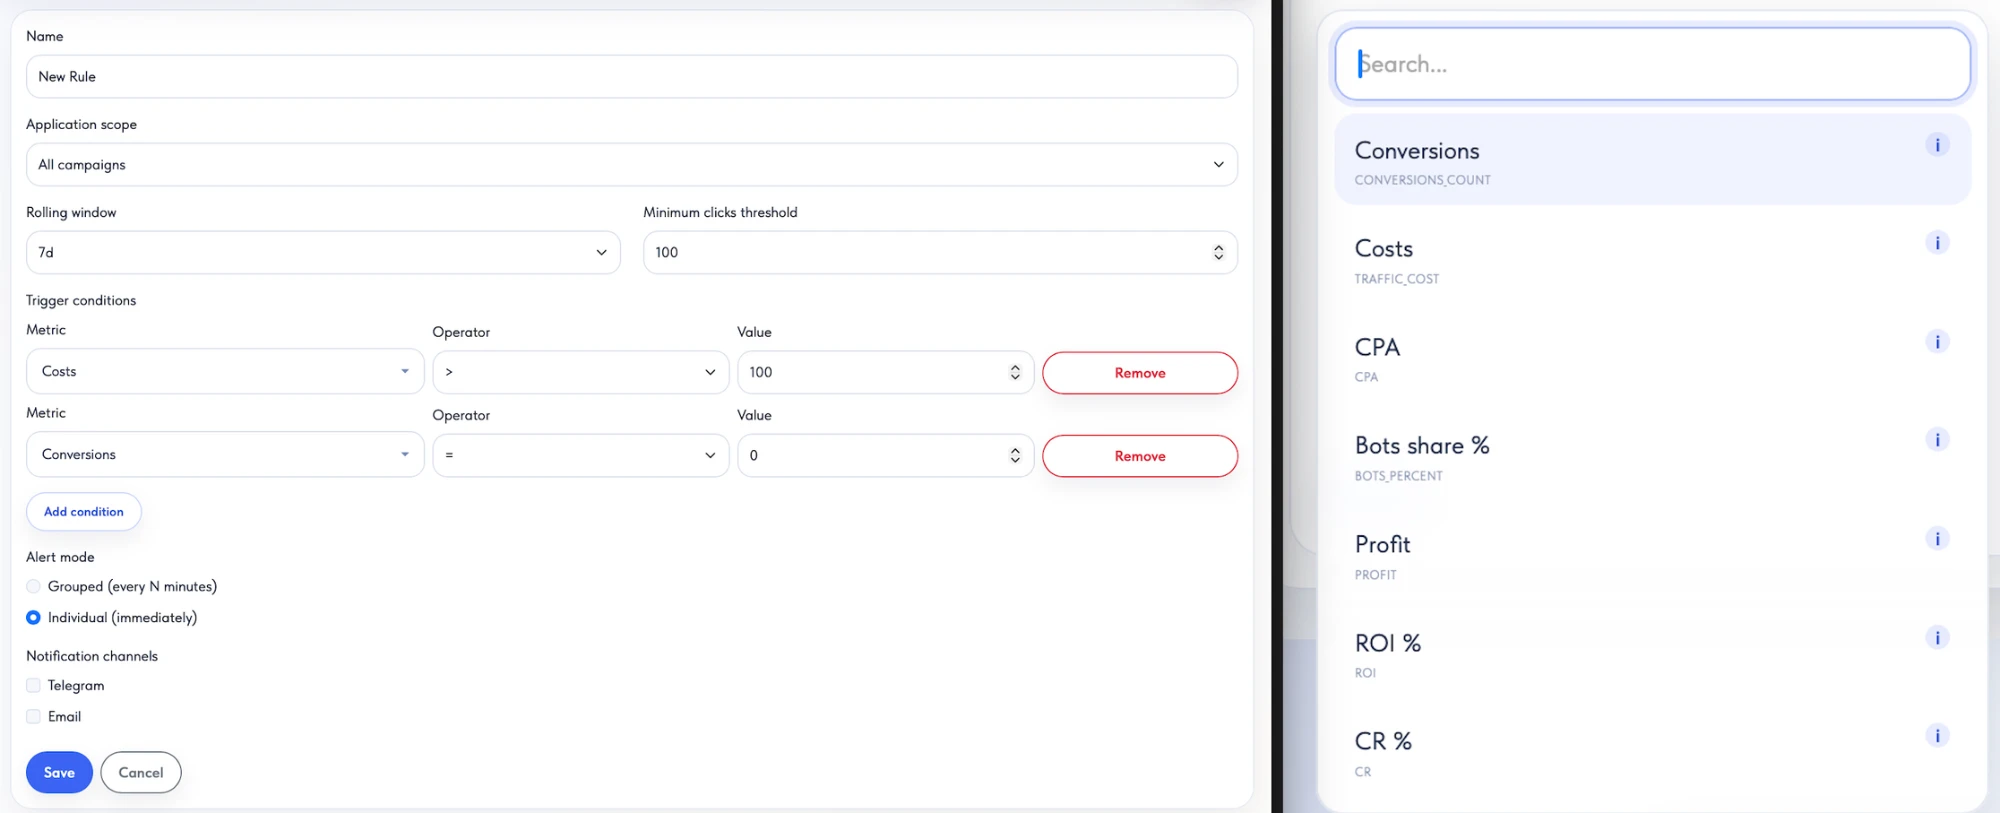
Task: Open operator dropdown showing equals
Action: pyautogui.click(x=581, y=455)
